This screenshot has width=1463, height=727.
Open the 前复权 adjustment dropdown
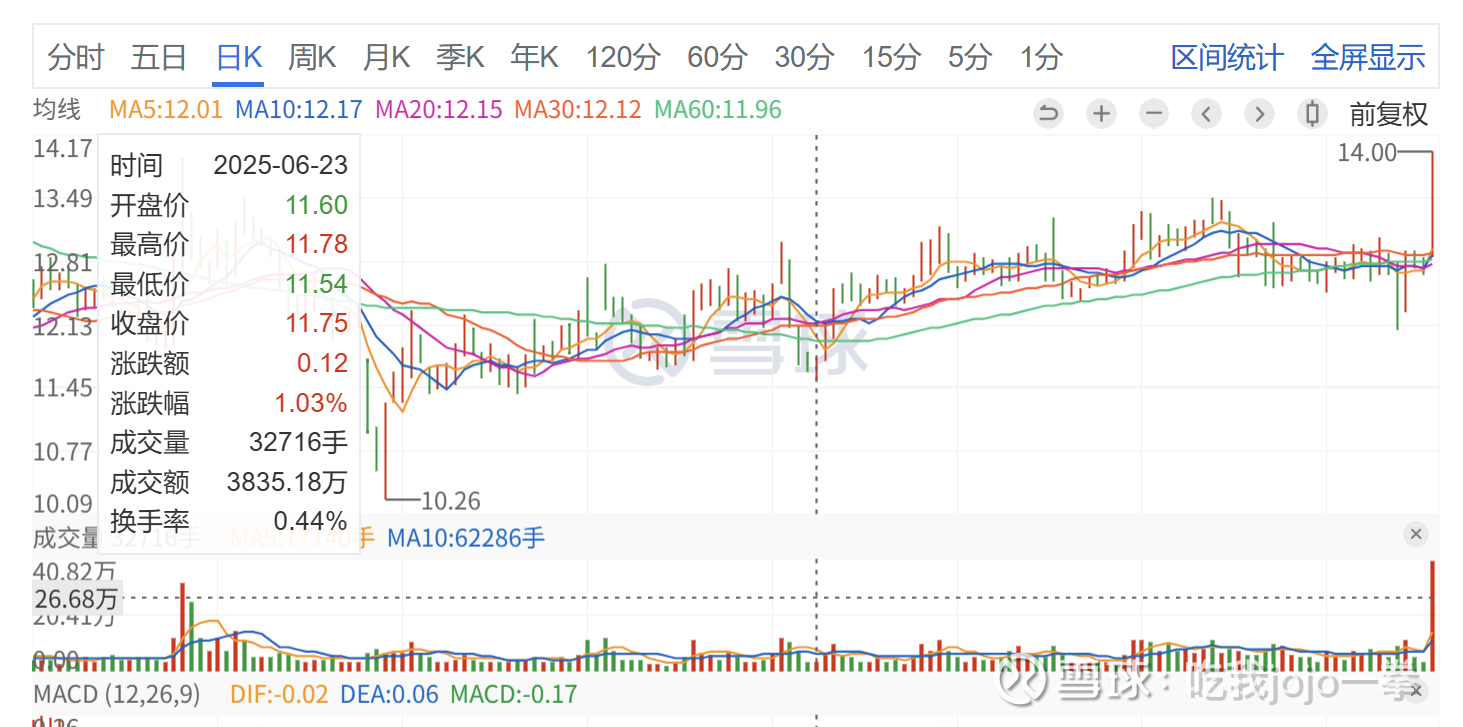1389,114
